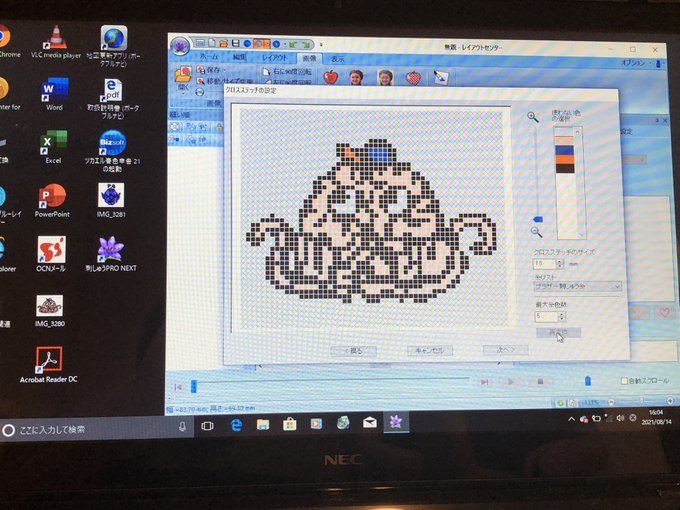Image resolution: width=680 pixels, height=510 pixels.
Task: Click the 次へ next button in dialog
Action: pos(505,349)
